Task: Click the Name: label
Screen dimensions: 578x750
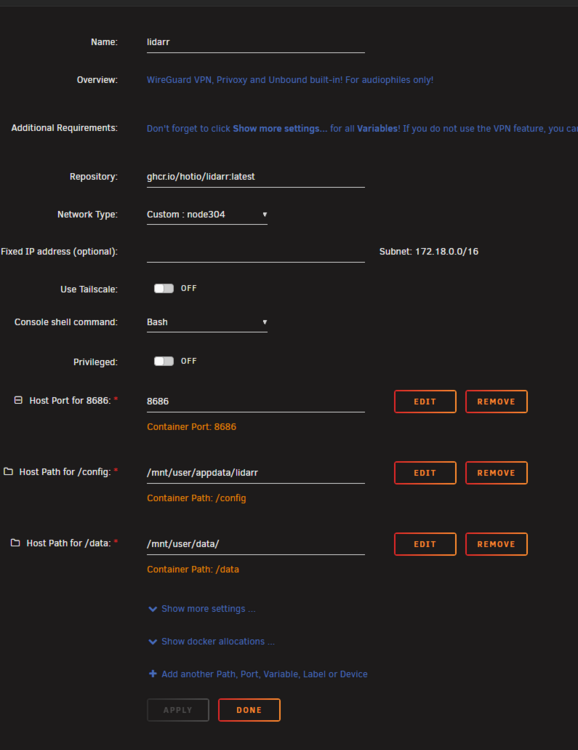Action: tap(104, 42)
